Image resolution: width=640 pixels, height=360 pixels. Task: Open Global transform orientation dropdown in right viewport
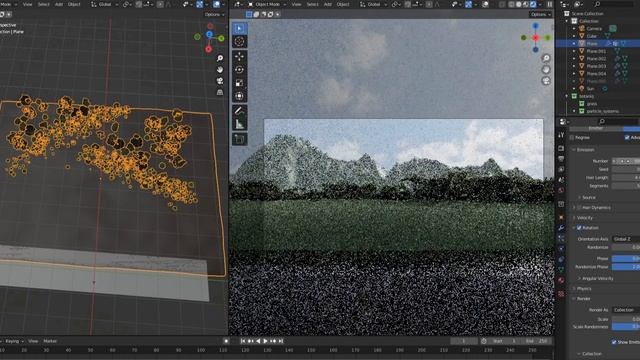click(373, 4)
